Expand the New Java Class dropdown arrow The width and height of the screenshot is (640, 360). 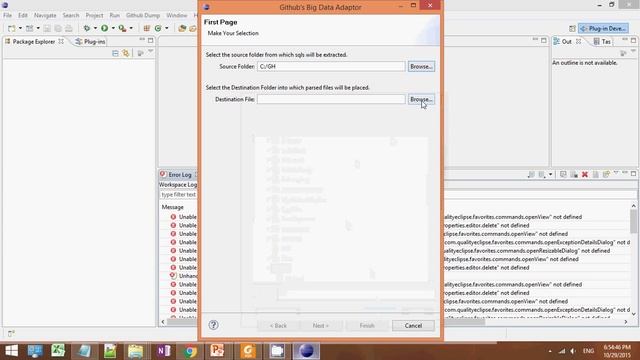tap(167, 28)
